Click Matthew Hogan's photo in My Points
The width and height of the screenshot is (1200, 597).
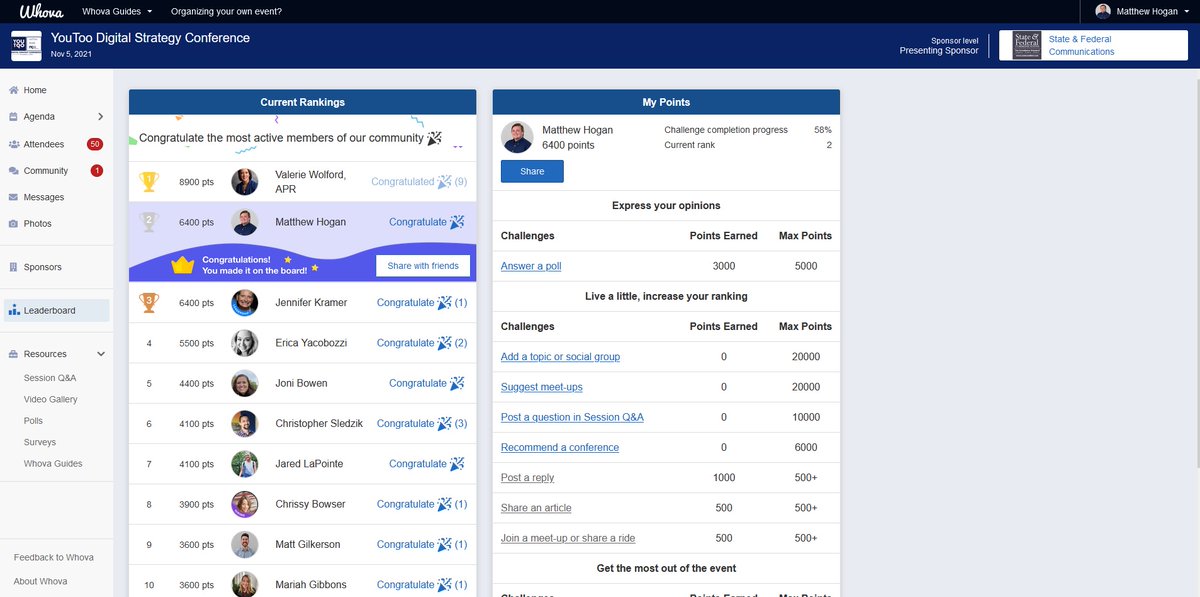(517, 138)
